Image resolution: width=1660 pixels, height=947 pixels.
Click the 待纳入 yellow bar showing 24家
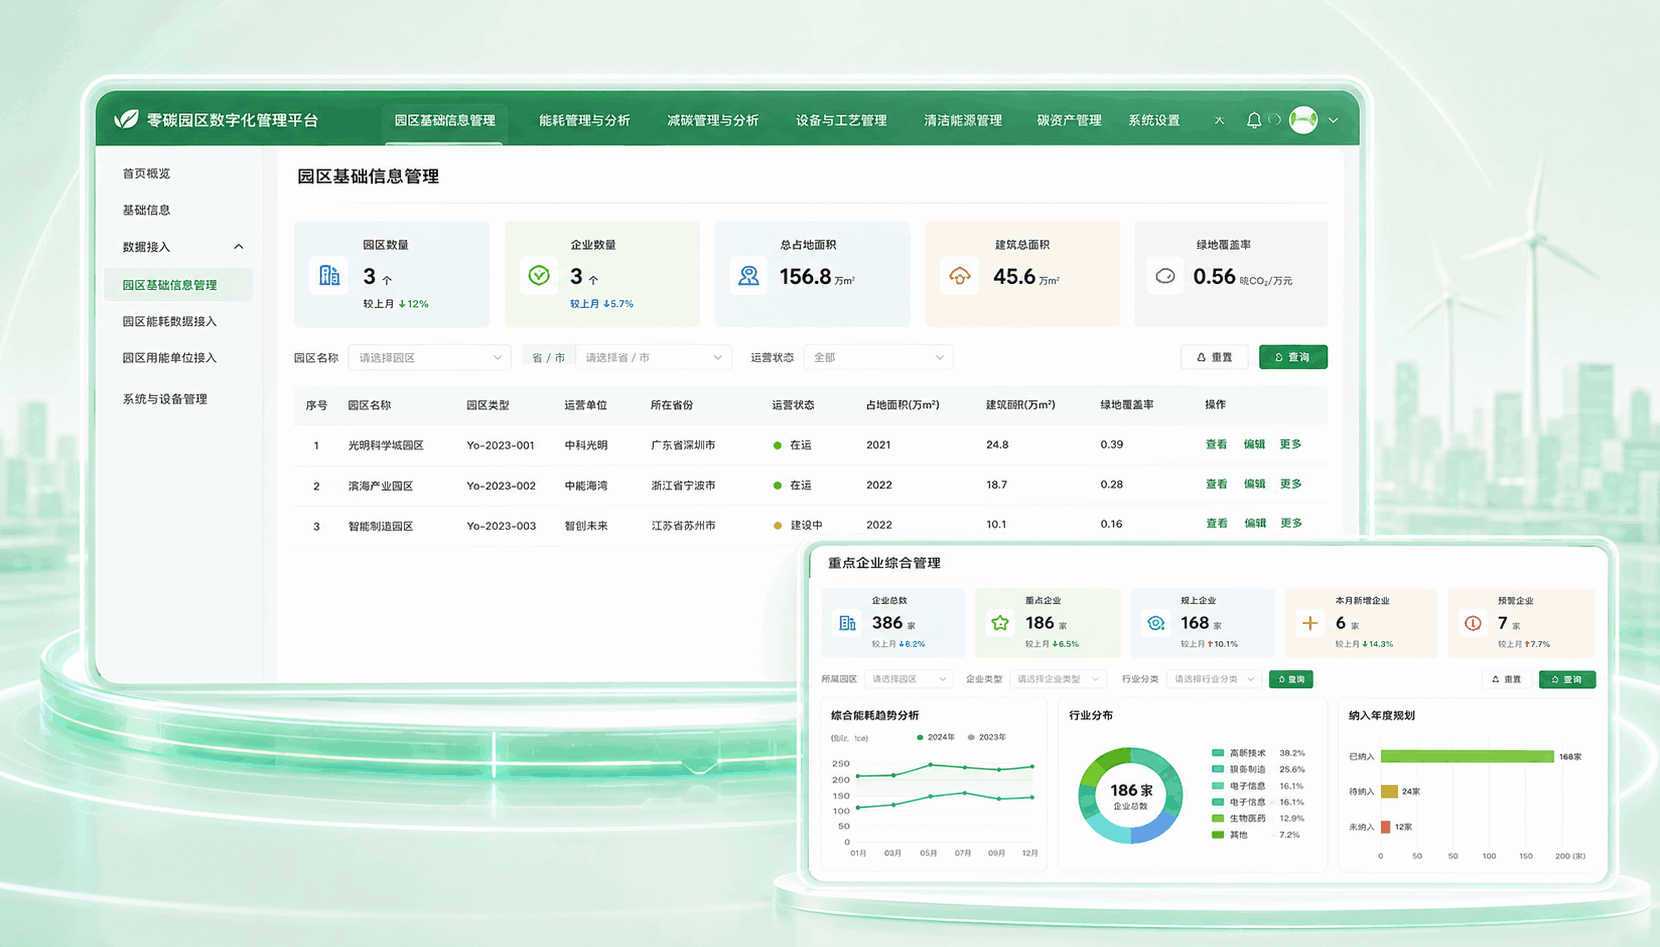click(x=1389, y=792)
